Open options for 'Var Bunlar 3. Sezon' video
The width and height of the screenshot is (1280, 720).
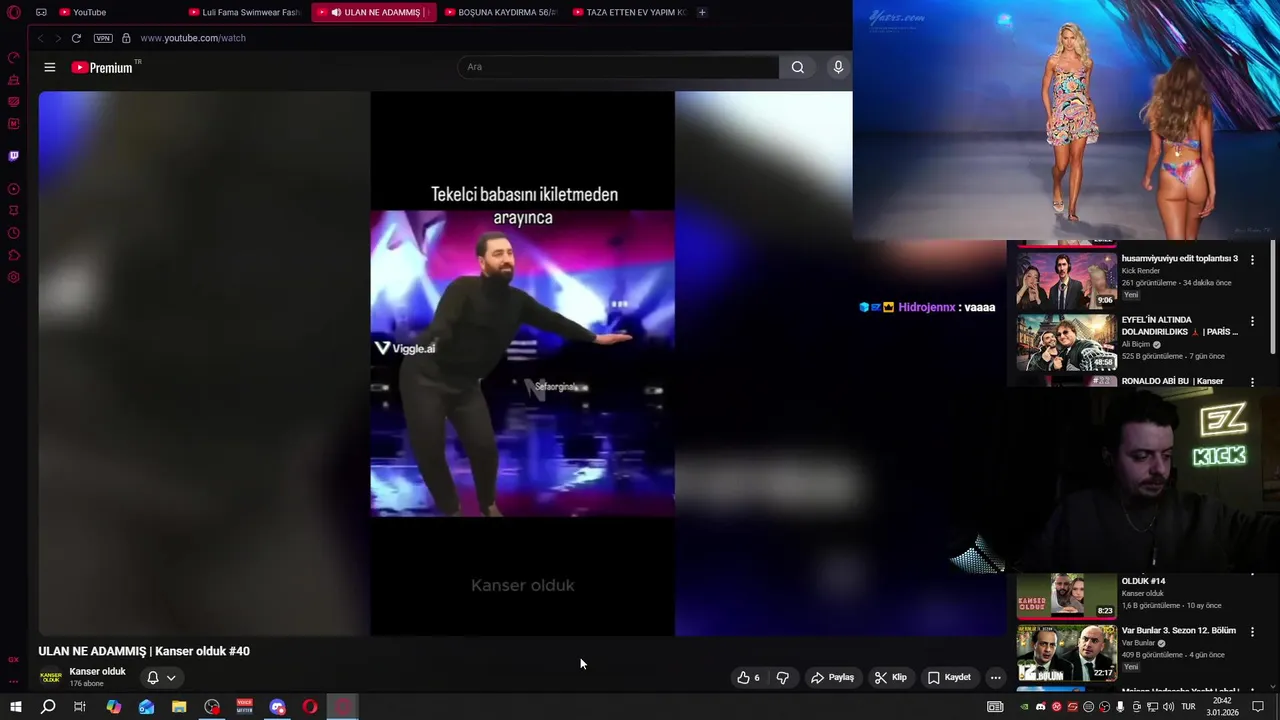click(1252, 632)
